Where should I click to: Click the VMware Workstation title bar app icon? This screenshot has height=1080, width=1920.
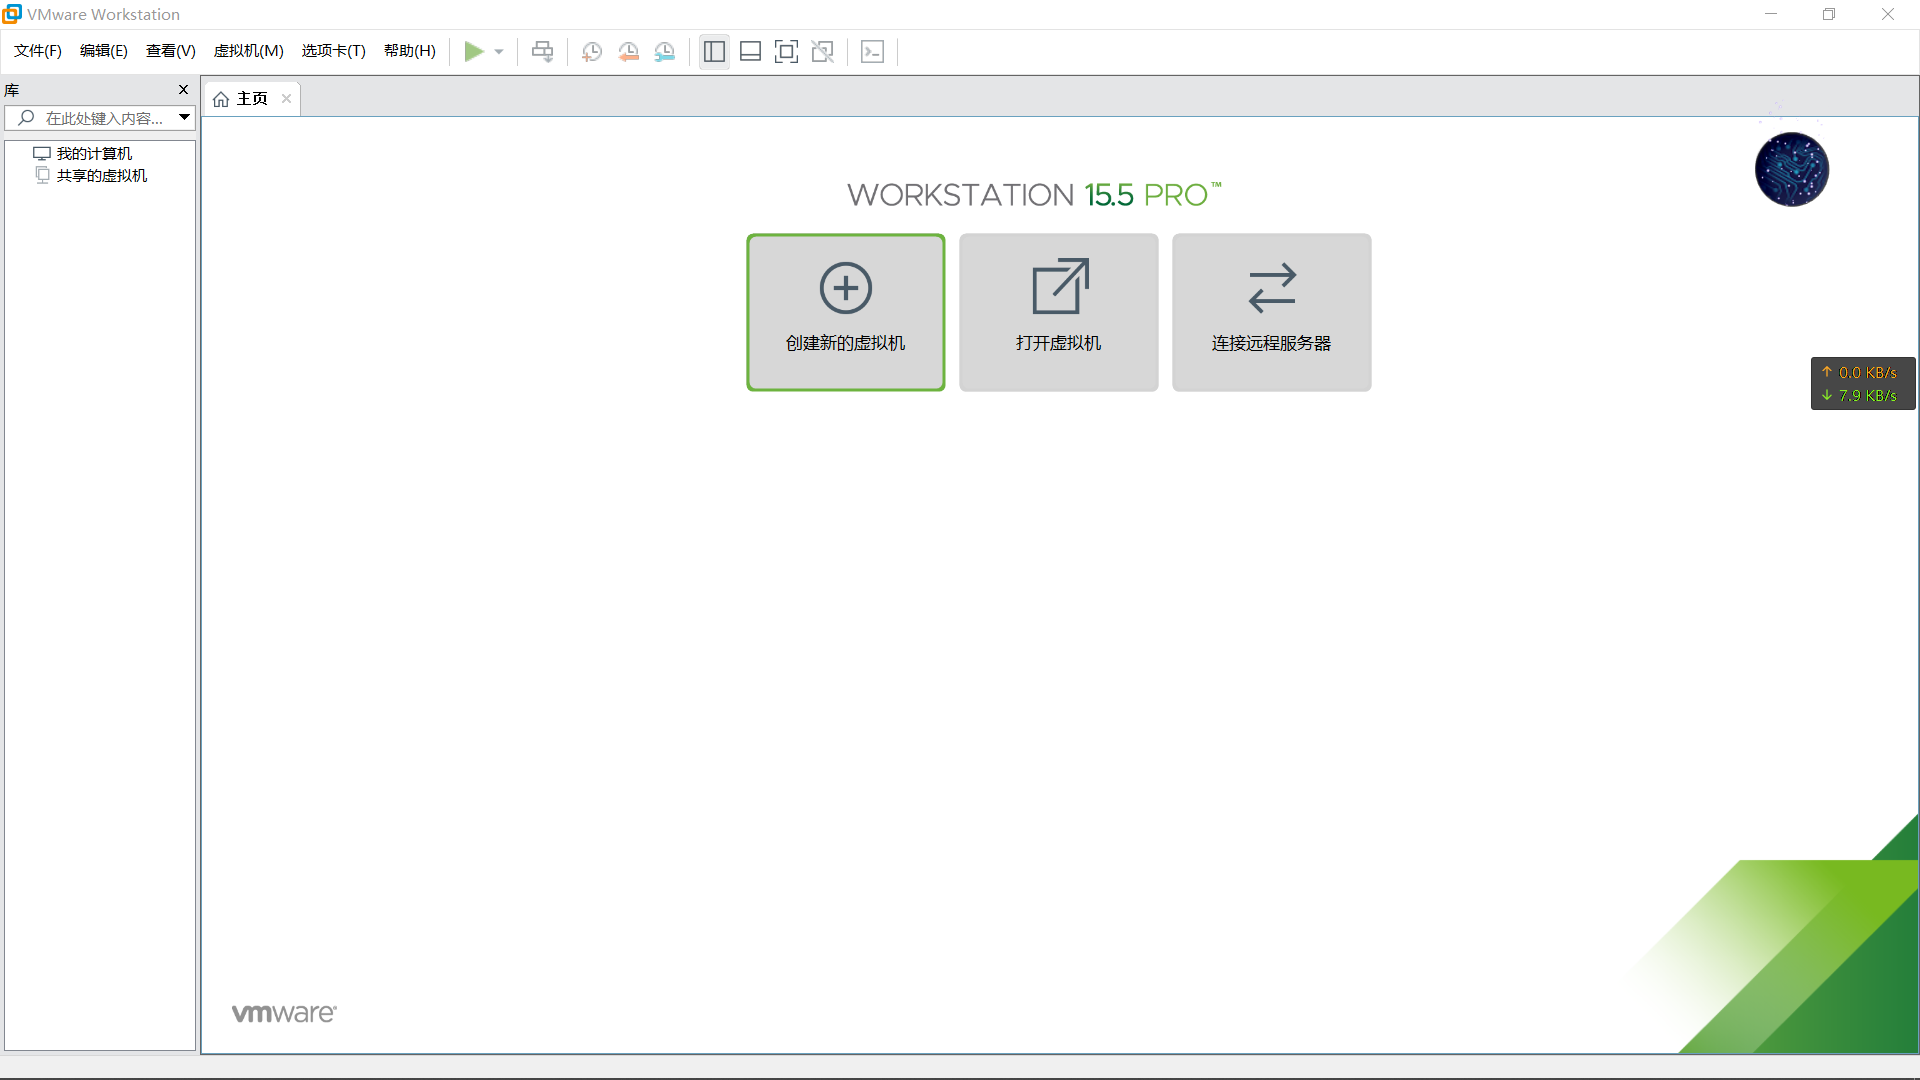pyautogui.click(x=12, y=14)
